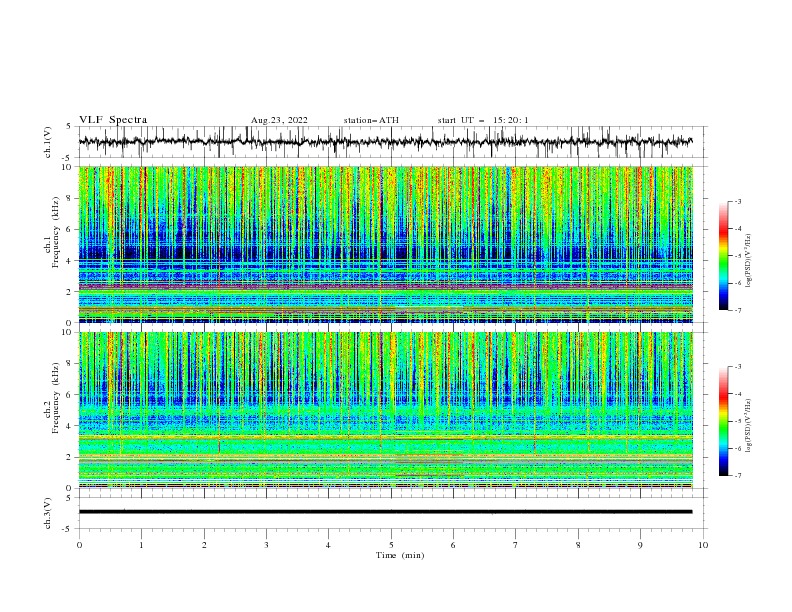Click the color scale bar beside ch.2 spectrogram

(723, 421)
